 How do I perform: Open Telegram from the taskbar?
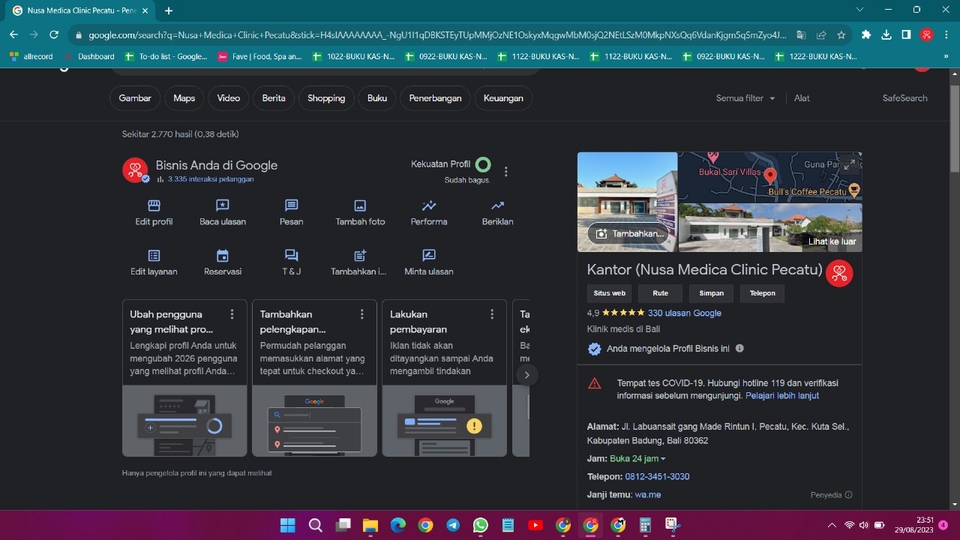click(453, 525)
